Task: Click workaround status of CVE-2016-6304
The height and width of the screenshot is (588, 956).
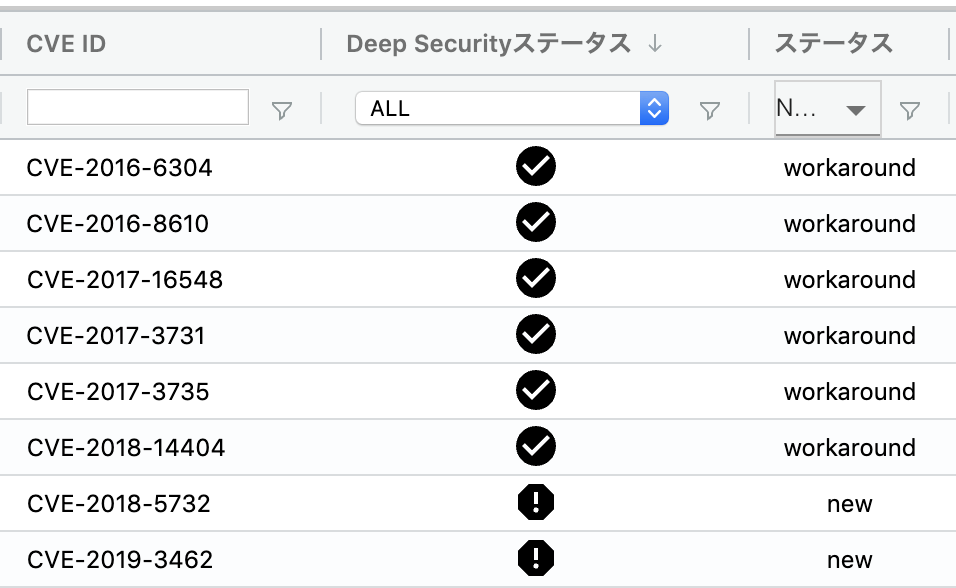Action: 849,168
